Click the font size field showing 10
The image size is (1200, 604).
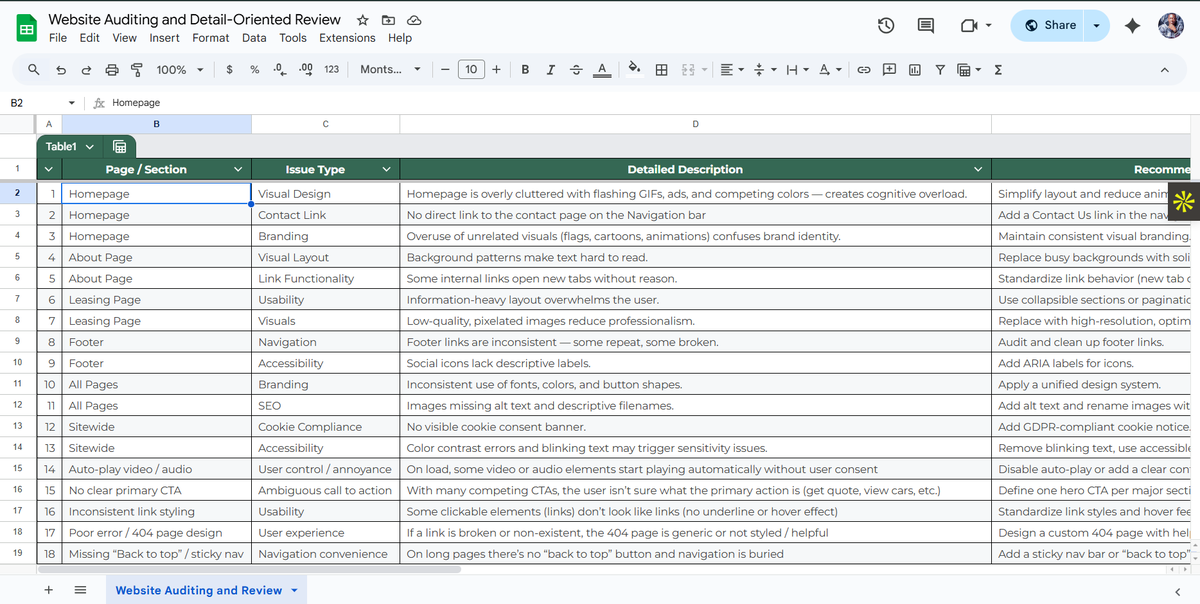(471, 70)
